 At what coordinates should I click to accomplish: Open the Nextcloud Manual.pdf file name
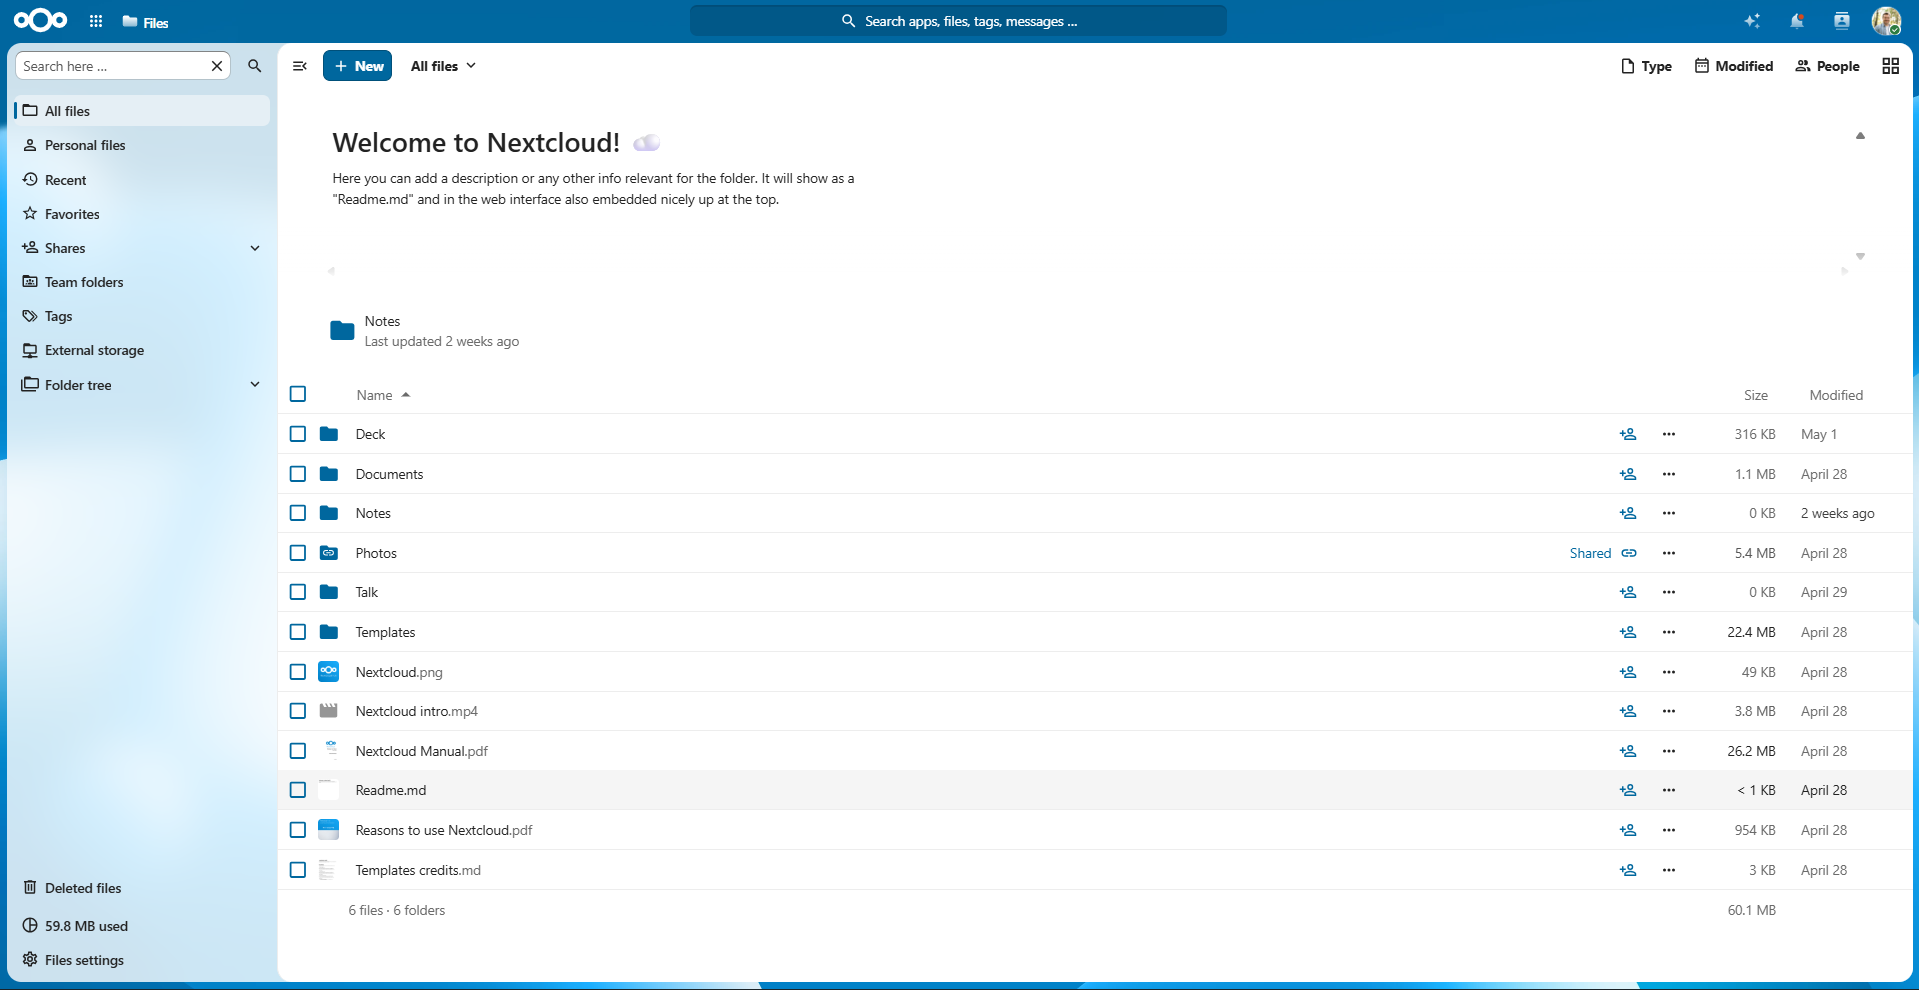[421, 751]
